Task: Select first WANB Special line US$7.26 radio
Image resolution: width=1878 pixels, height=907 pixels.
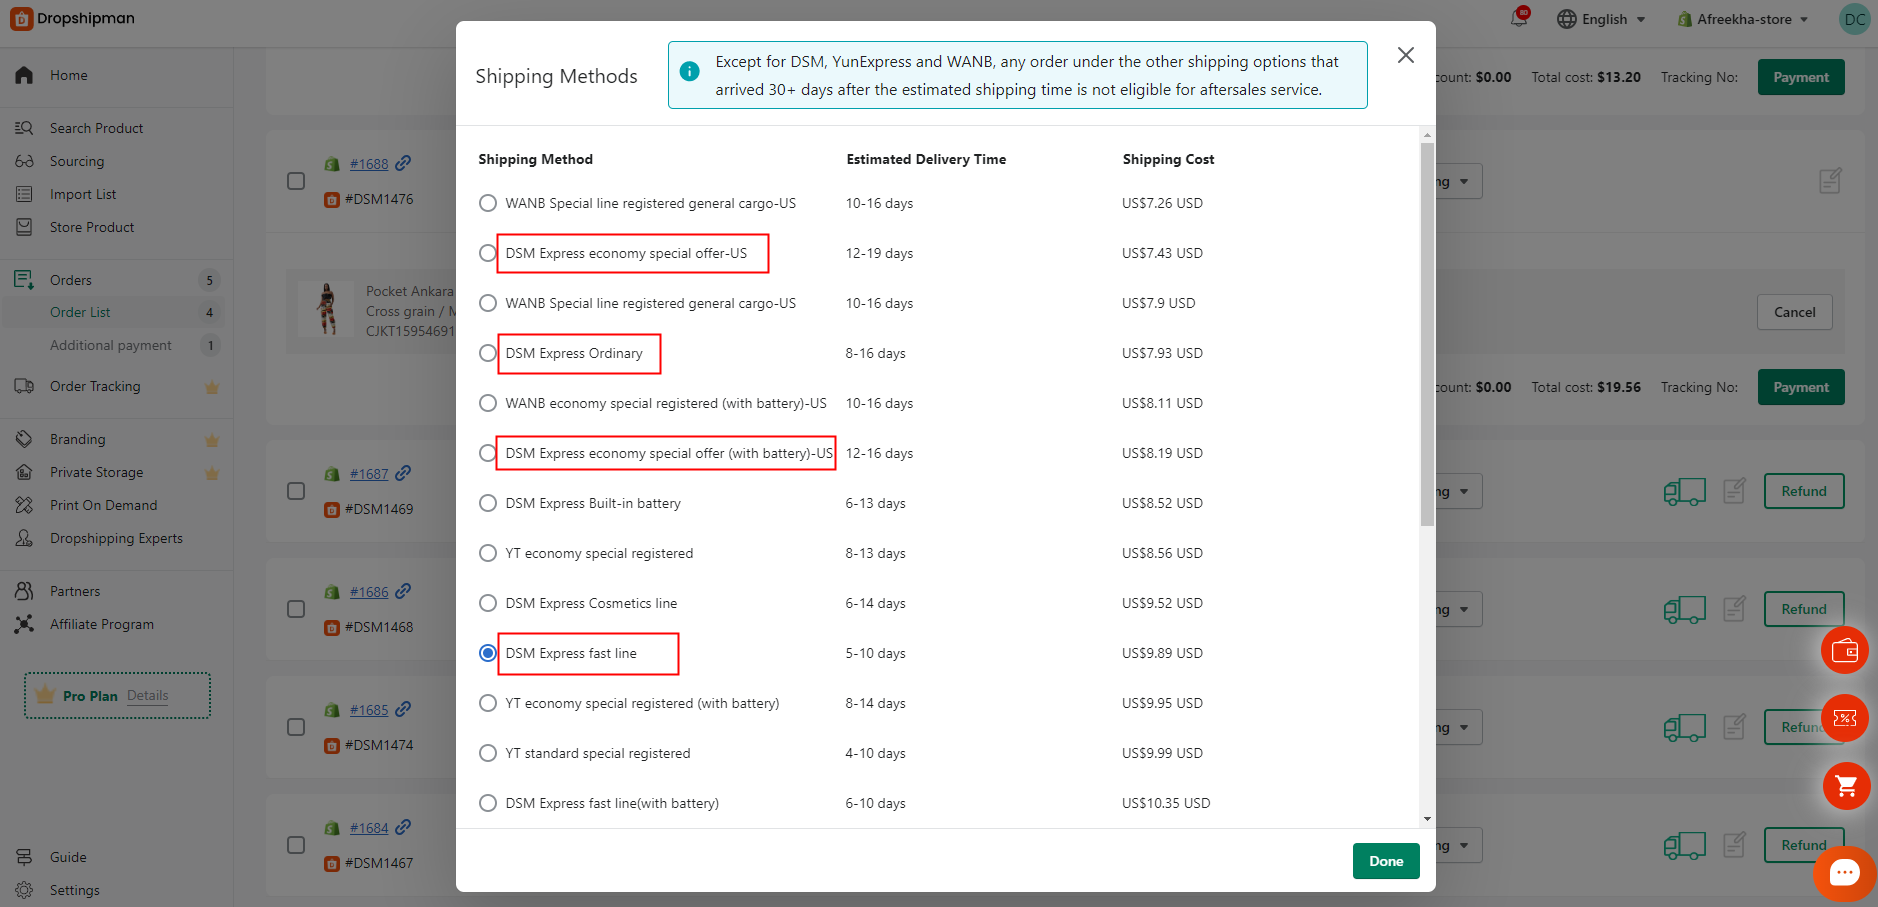Action: (488, 203)
